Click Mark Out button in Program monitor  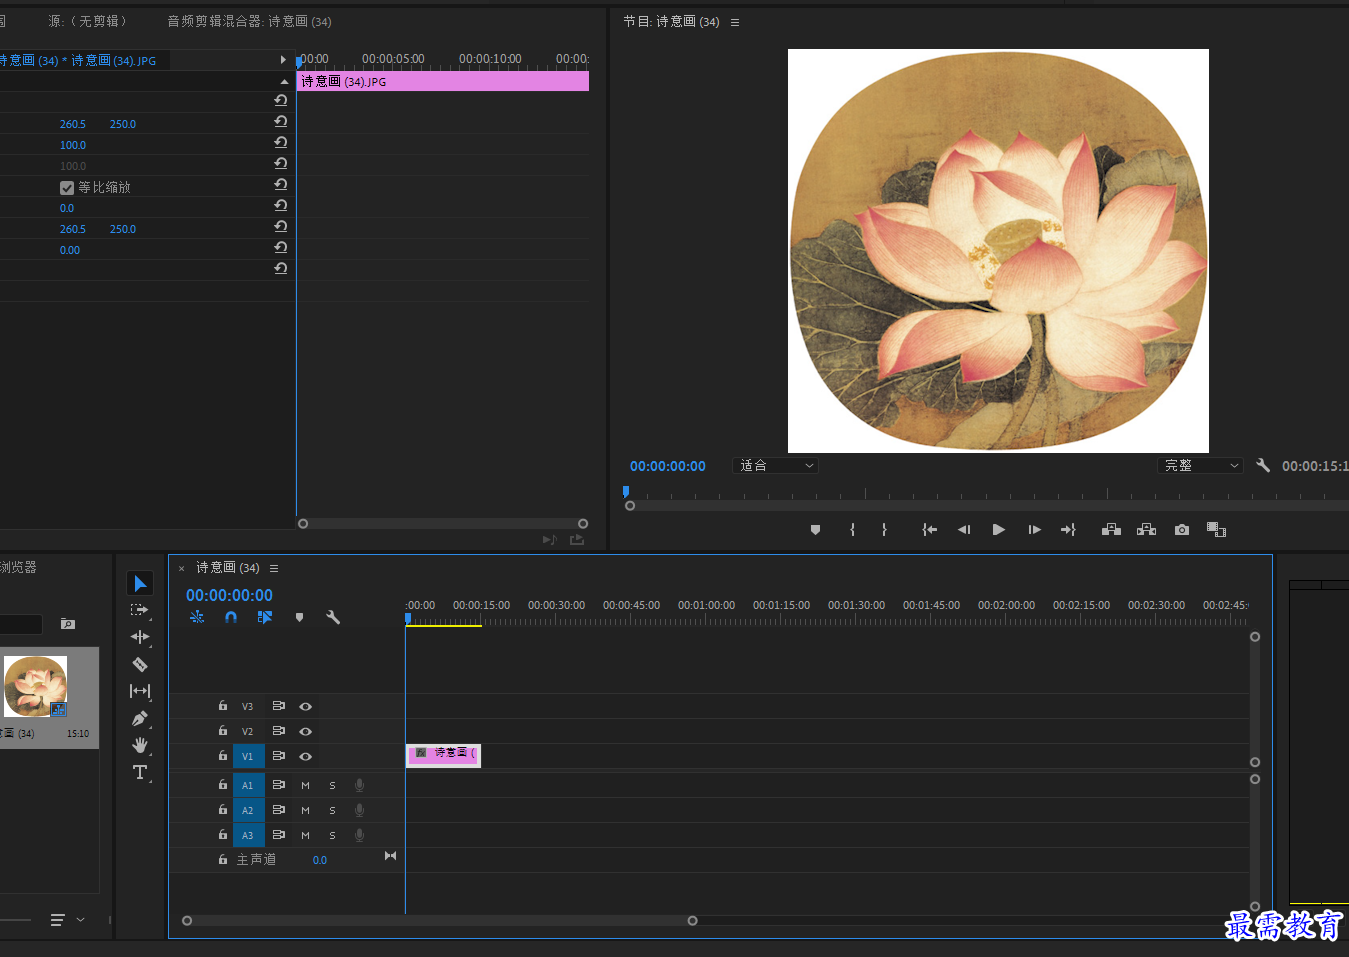click(x=884, y=530)
